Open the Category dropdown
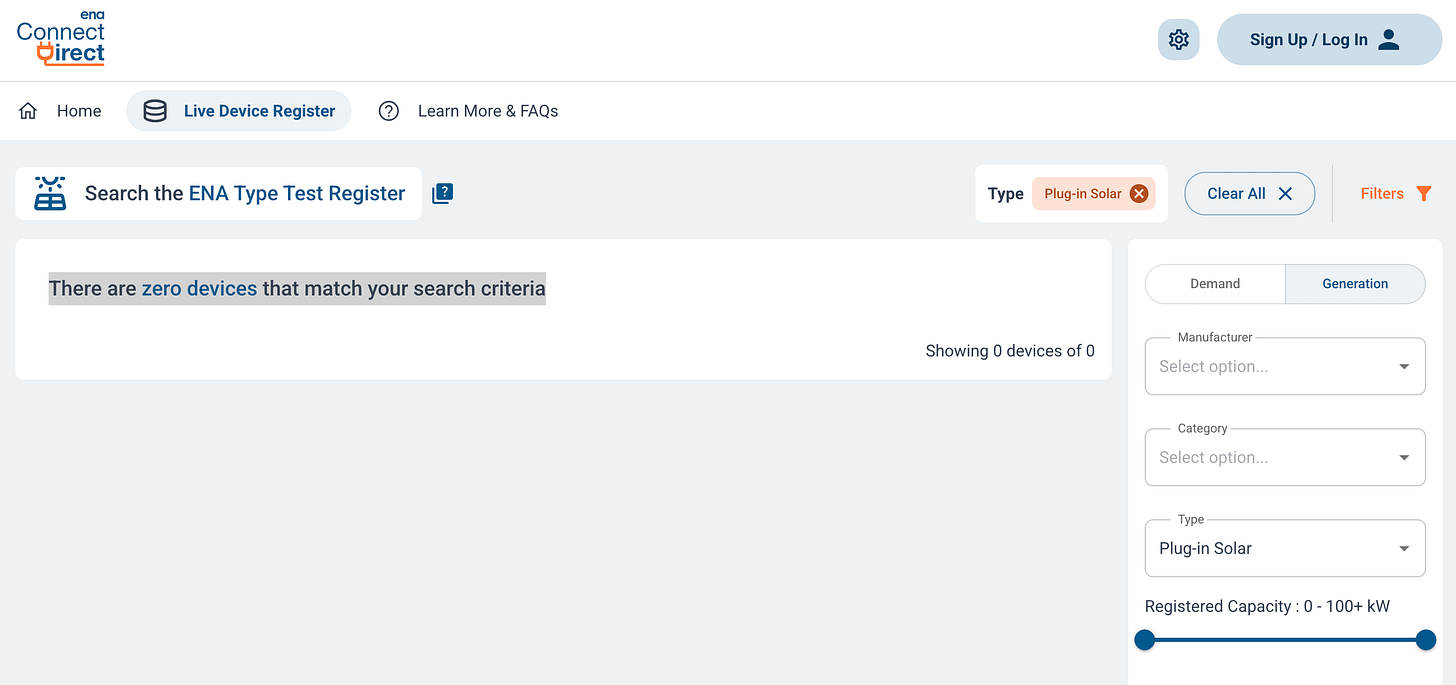1456x685 pixels. (1285, 457)
